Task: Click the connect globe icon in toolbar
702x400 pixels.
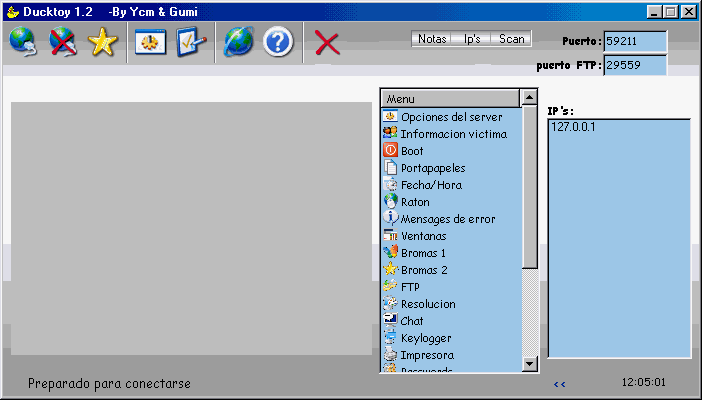Action: (x=22, y=43)
